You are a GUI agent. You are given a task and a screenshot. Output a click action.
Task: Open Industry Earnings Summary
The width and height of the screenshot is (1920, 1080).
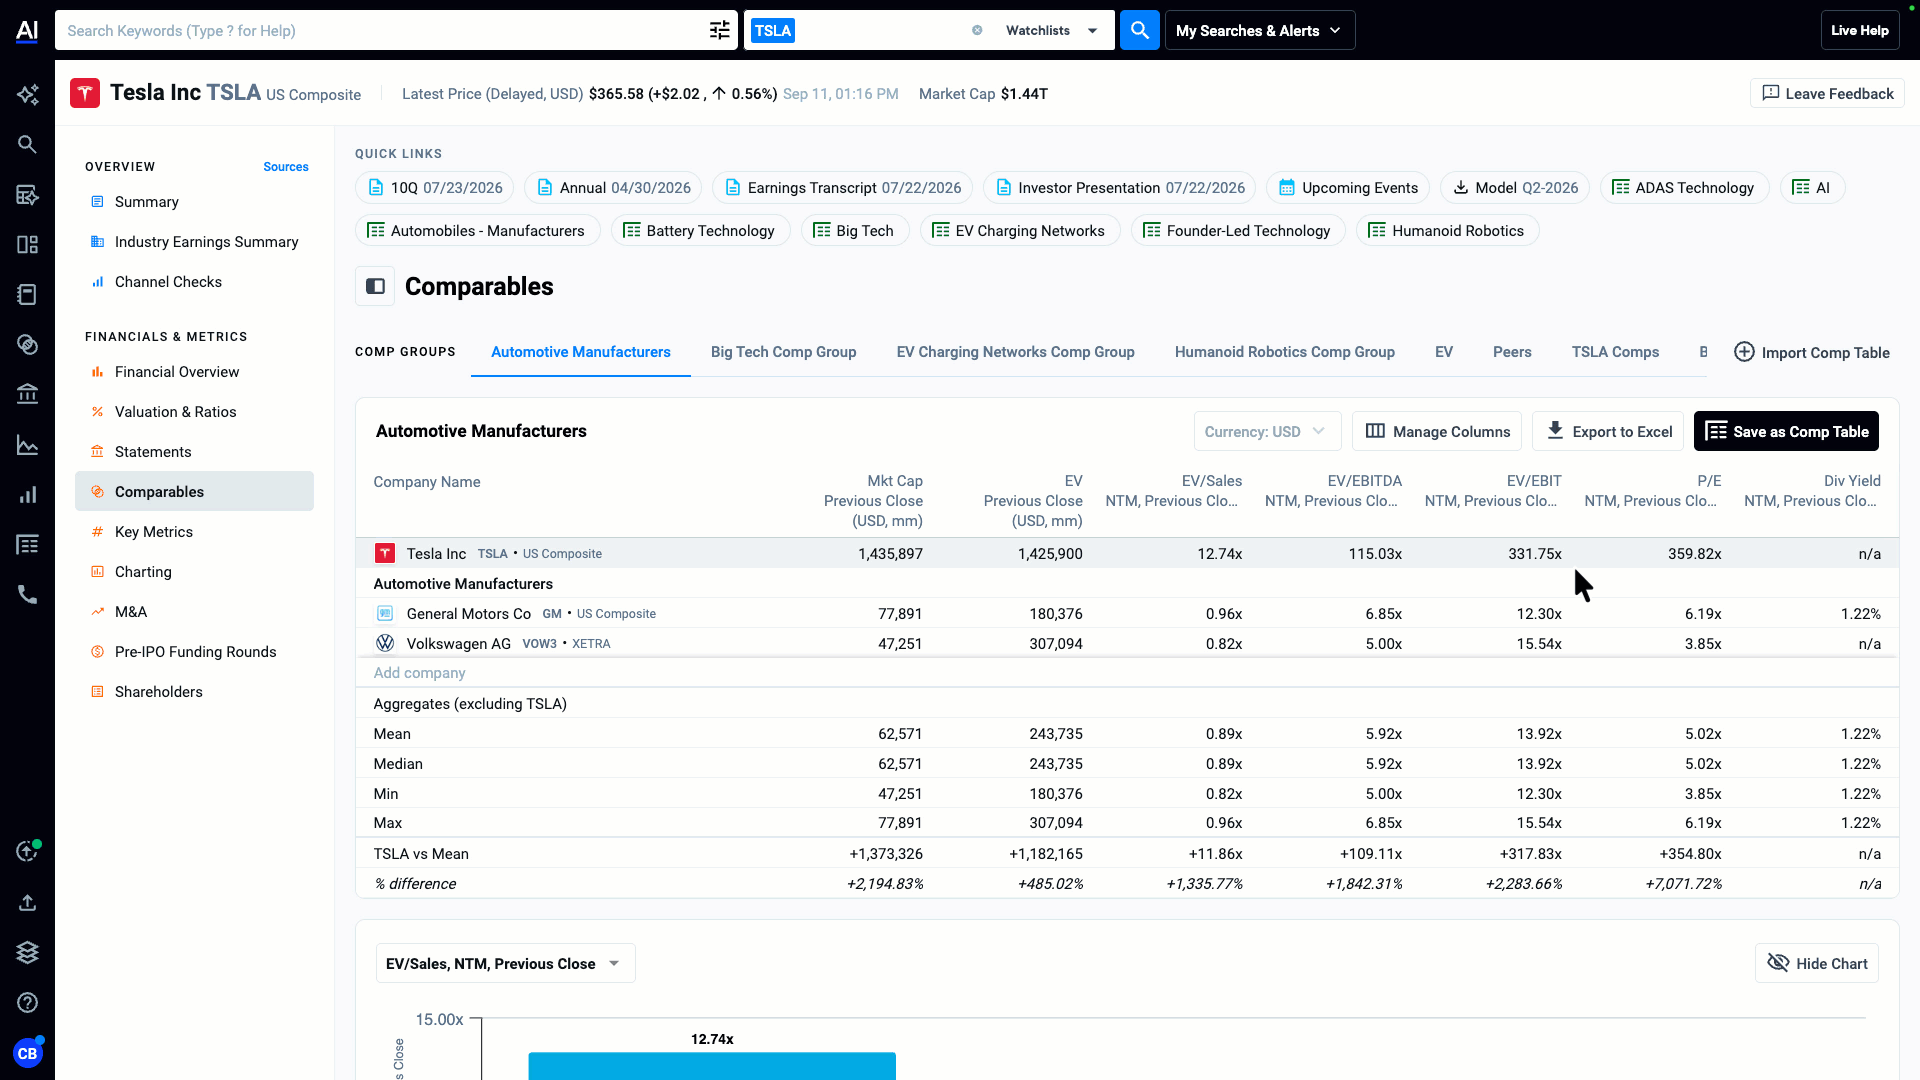tap(206, 242)
